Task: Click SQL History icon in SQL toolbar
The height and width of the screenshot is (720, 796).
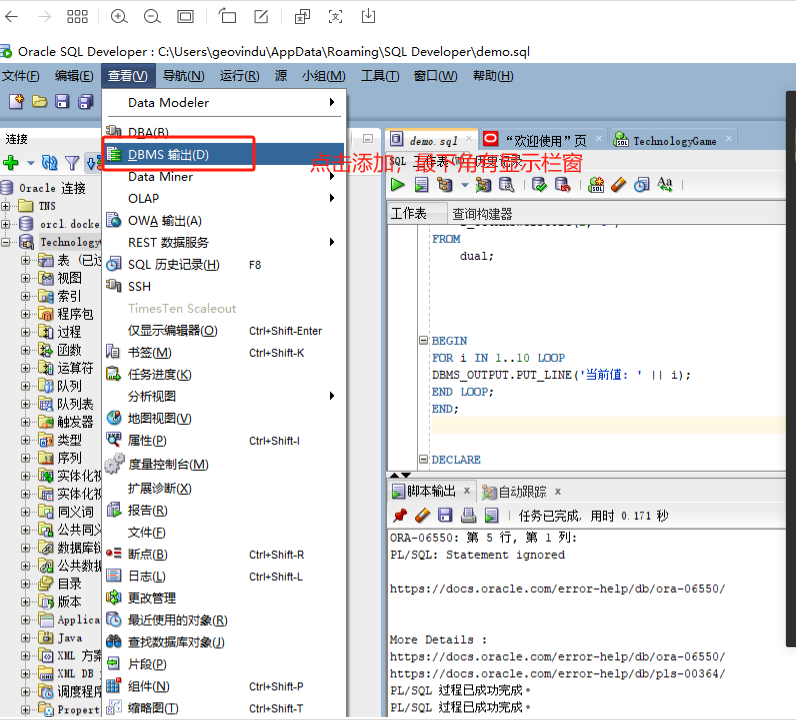Action: [642, 185]
